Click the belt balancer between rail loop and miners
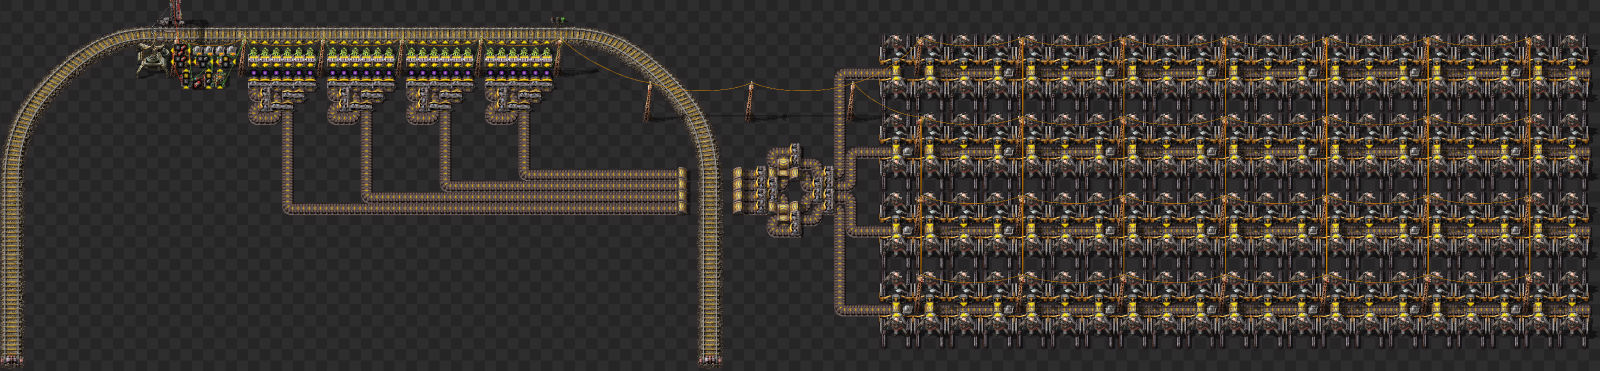Screen dimensions: 1600x371 (x=796, y=191)
